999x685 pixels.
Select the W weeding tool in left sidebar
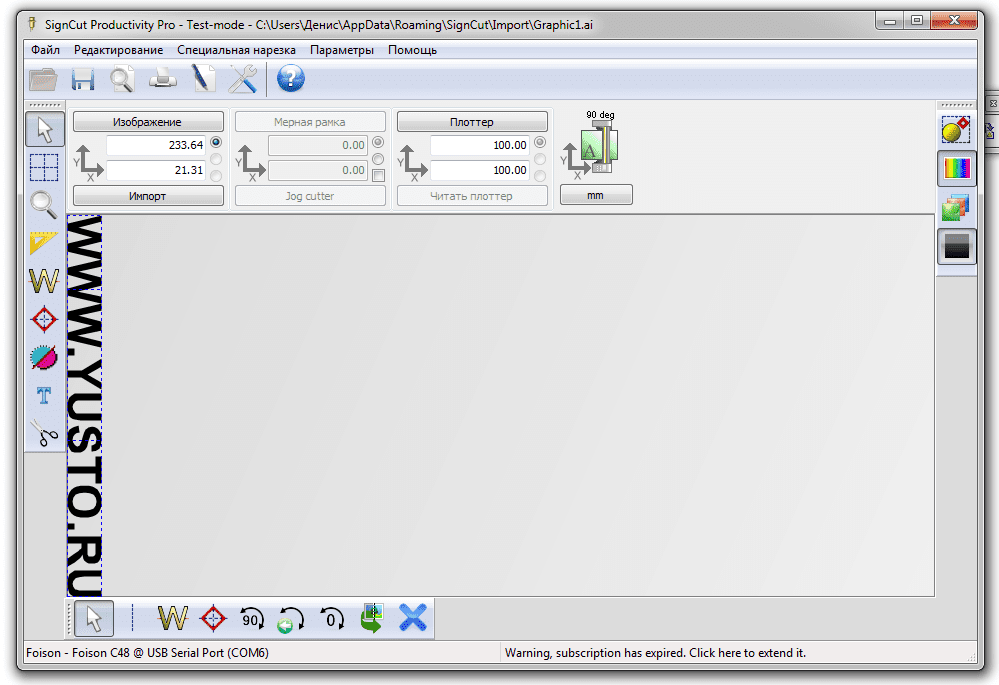(44, 280)
